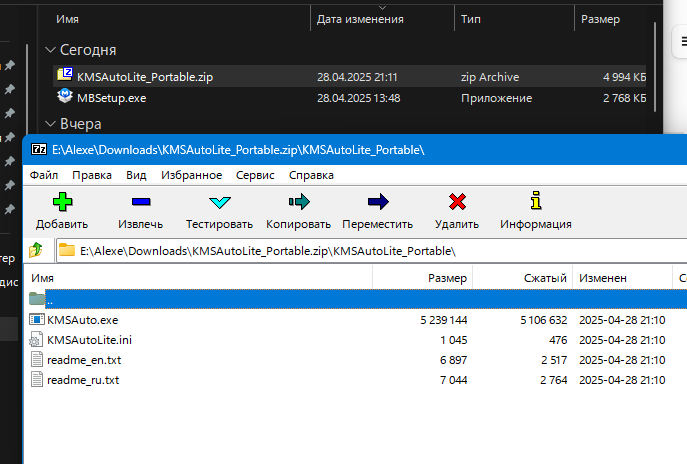
Task: Click the green plus Add icon
Action: pyautogui.click(x=62, y=203)
